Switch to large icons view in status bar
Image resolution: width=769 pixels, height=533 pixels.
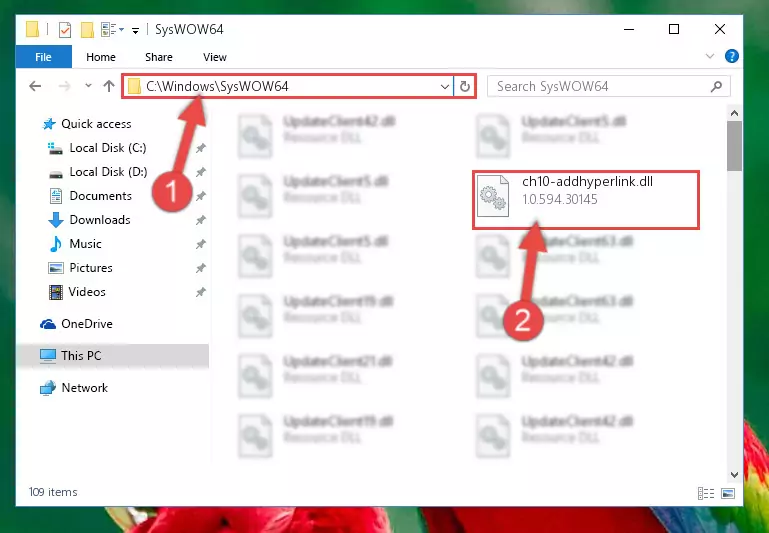point(728,493)
